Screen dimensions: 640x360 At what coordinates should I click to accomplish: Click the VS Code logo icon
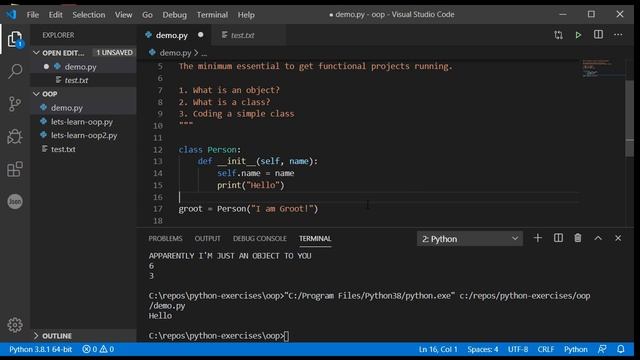click(x=11, y=15)
